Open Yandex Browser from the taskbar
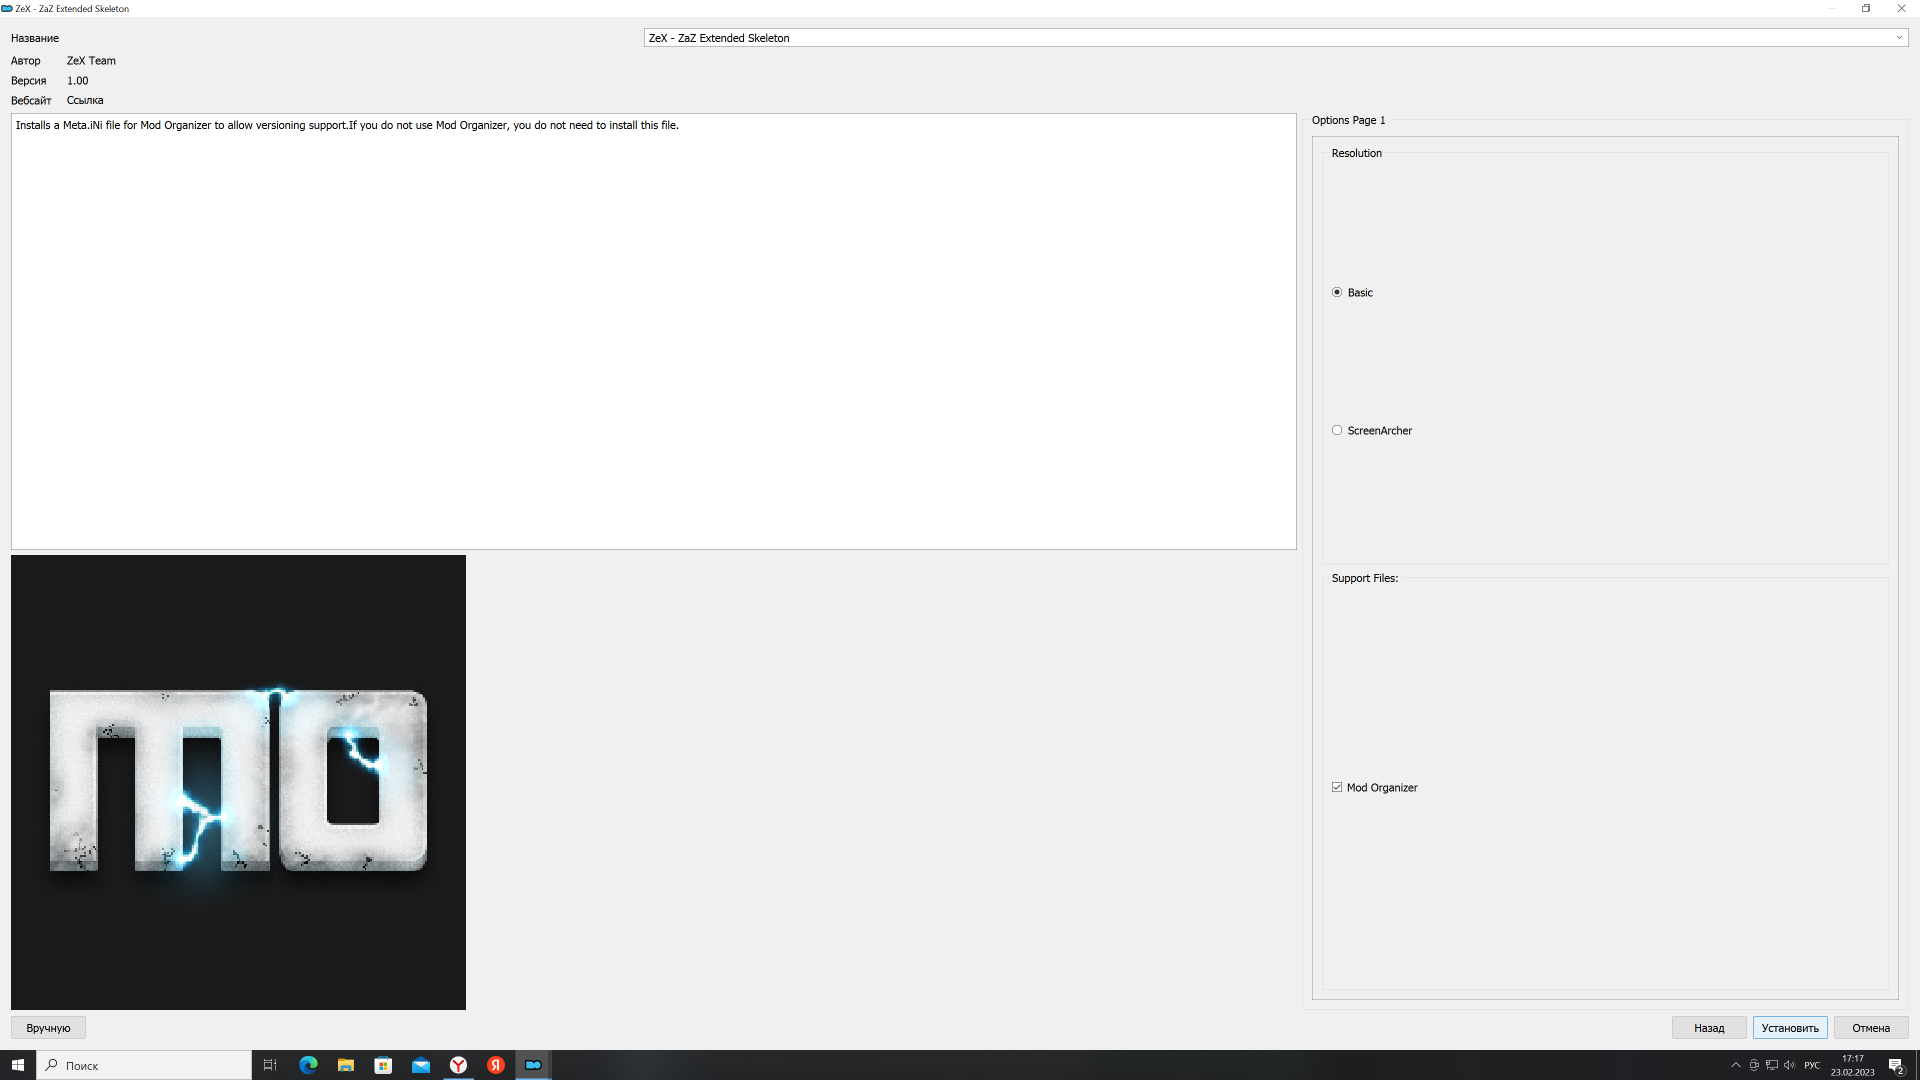Viewport: 1920px width, 1080px height. (458, 1065)
